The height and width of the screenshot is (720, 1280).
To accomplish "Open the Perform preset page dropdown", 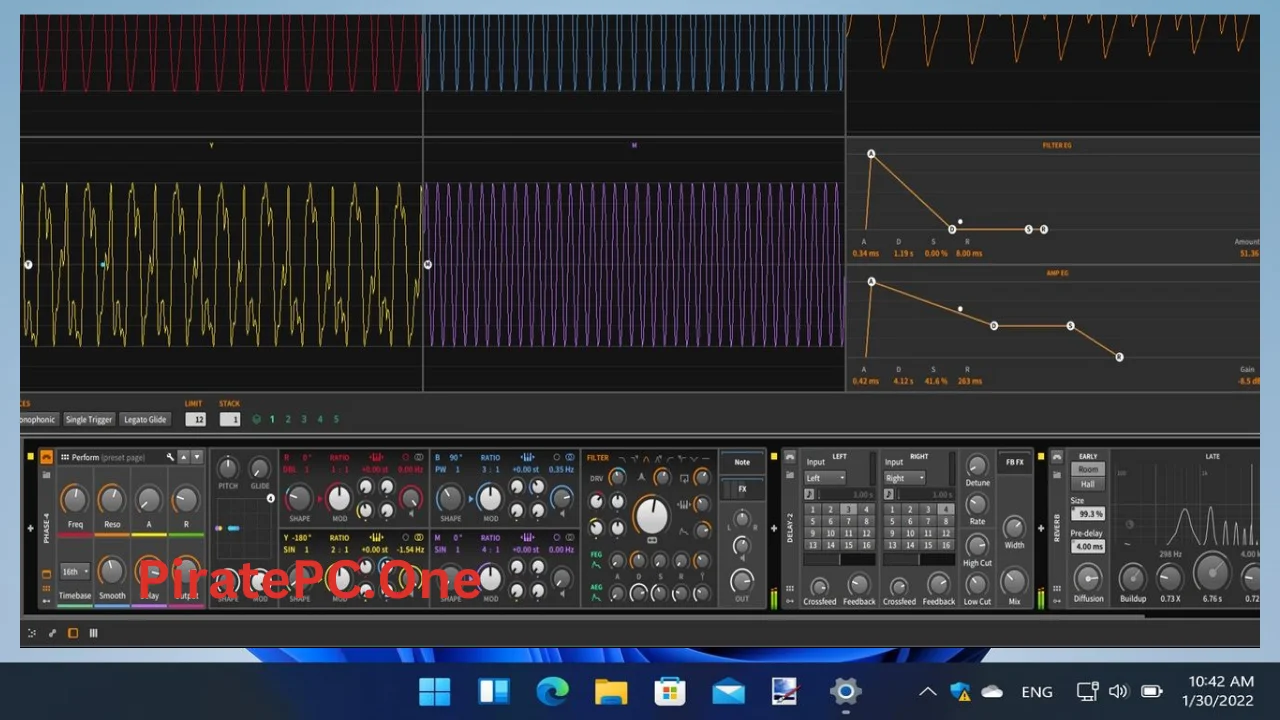I will [x=110, y=457].
